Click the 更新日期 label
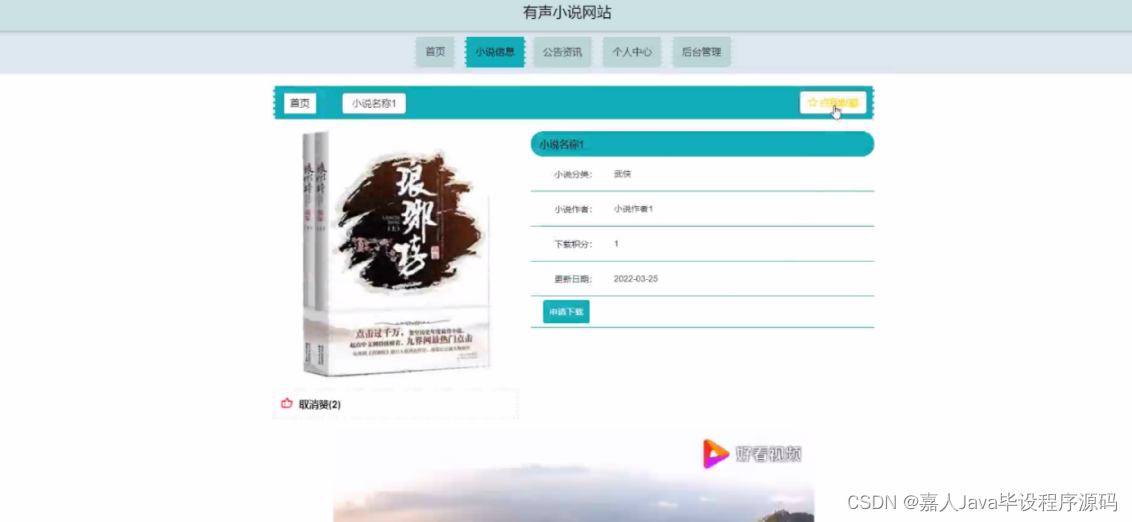This screenshot has height=522, width=1132. pos(573,279)
